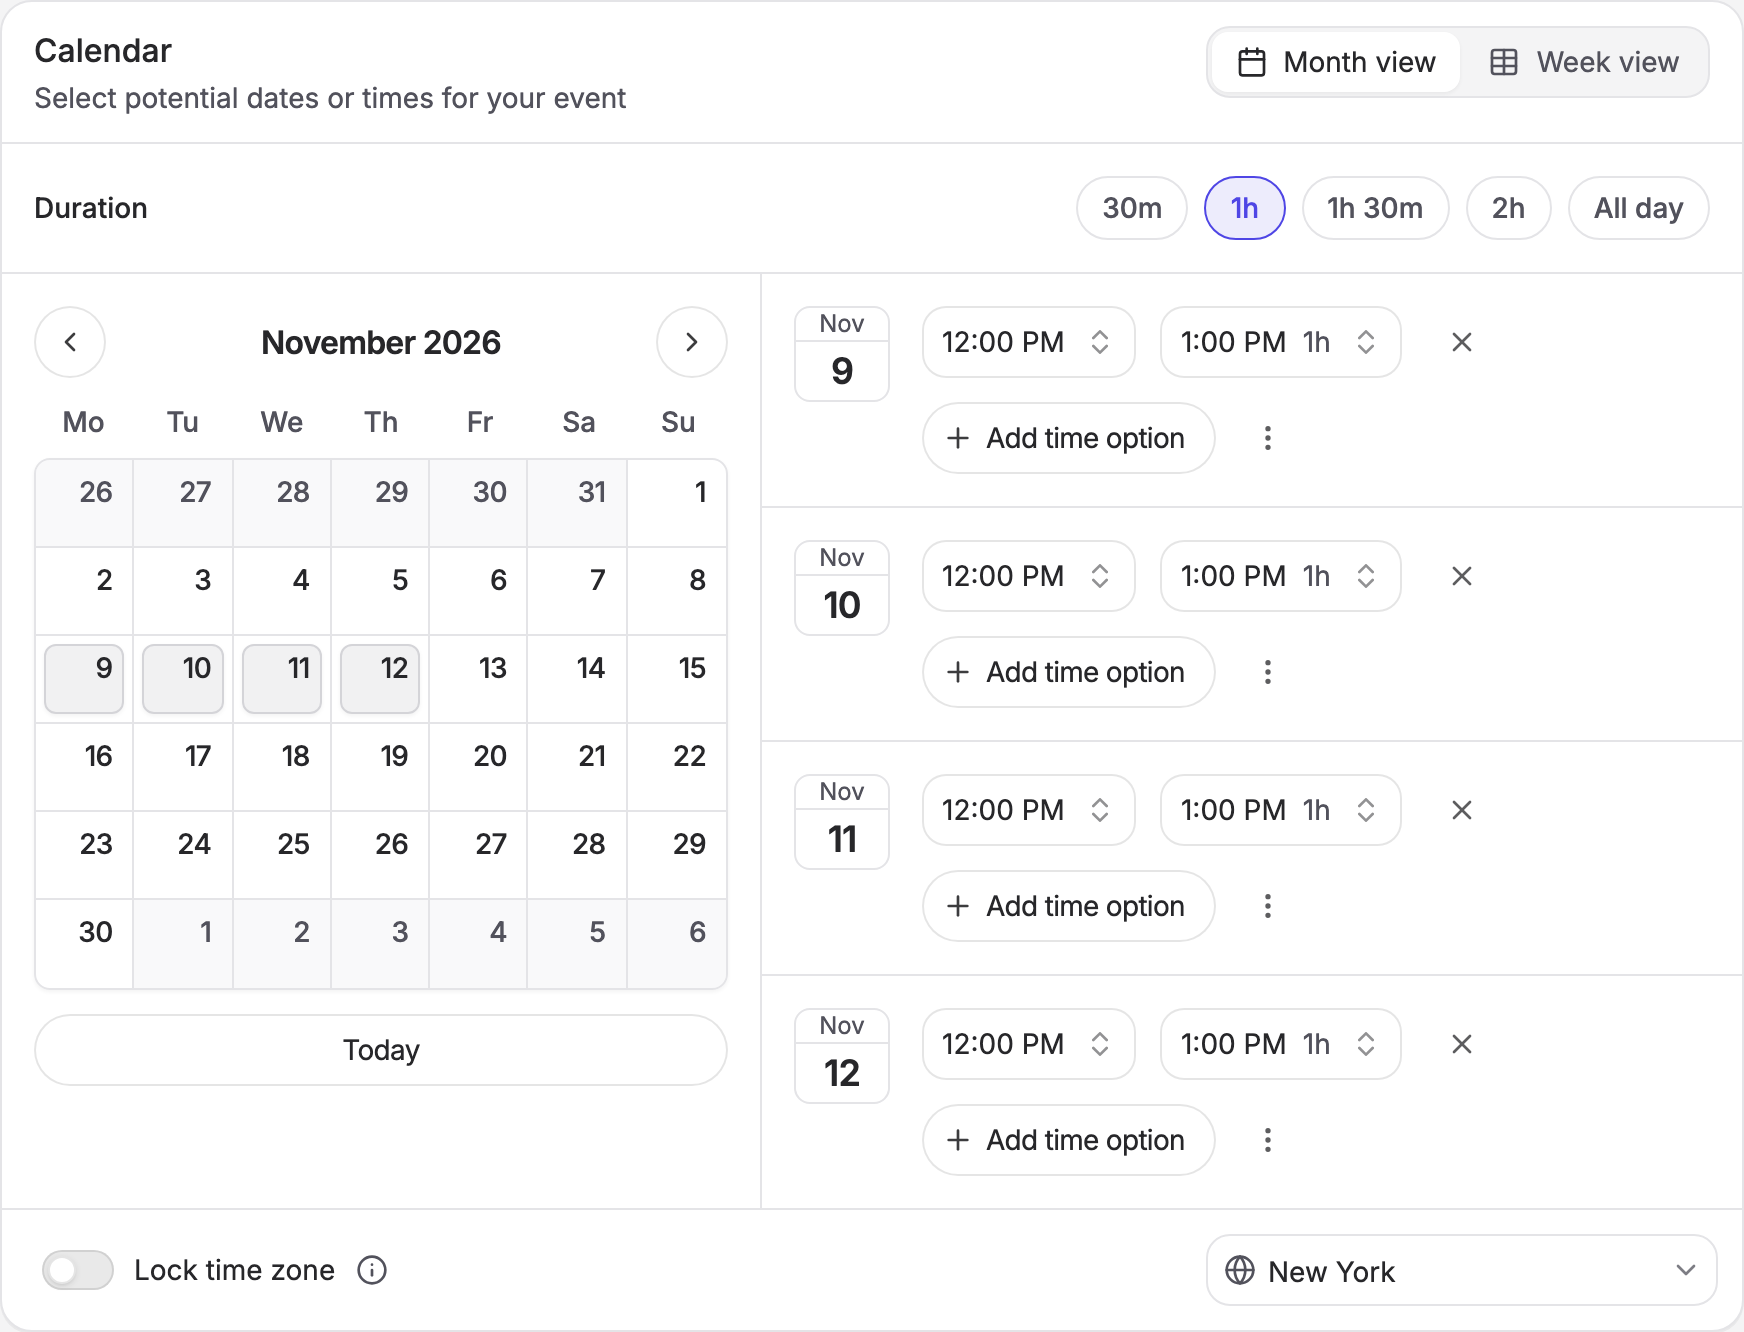Screen dimensions: 1744x1332
Task: Deselect November 10 in the calendar
Action: [x=183, y=679]
